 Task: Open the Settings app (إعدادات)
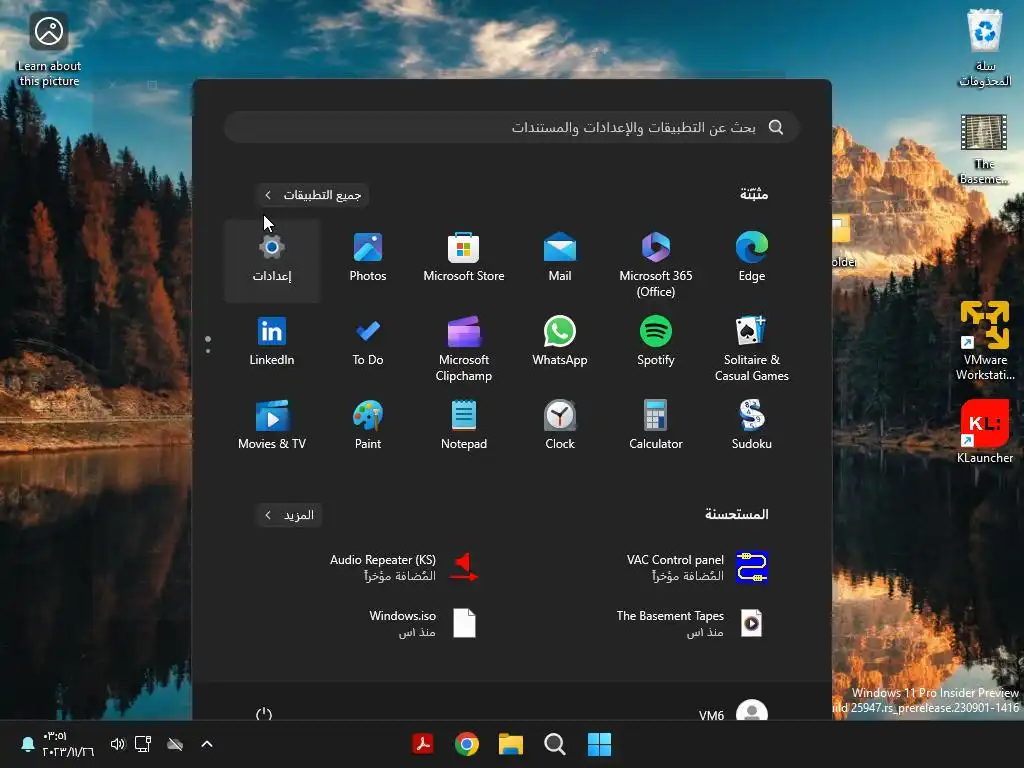(272, 260)
